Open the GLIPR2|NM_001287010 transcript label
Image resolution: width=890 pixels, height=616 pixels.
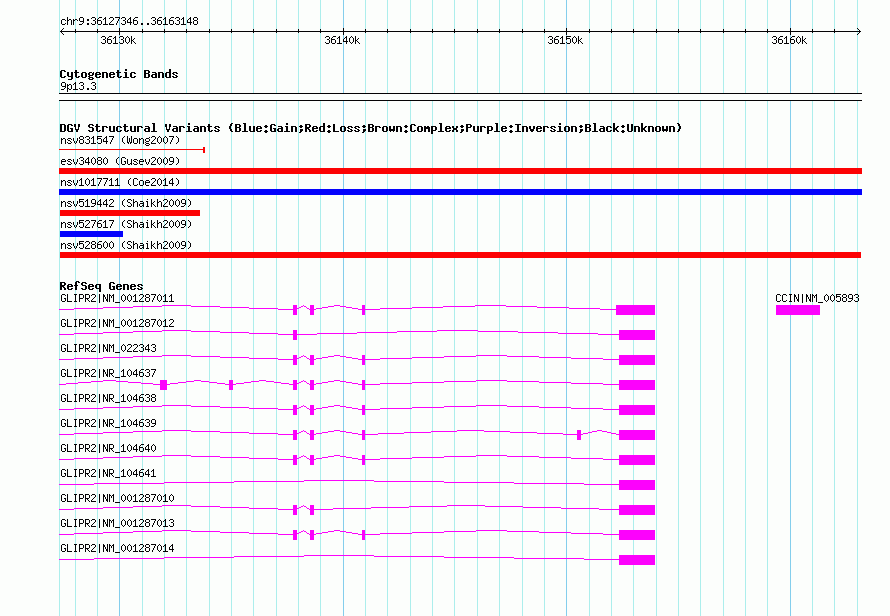117,498
